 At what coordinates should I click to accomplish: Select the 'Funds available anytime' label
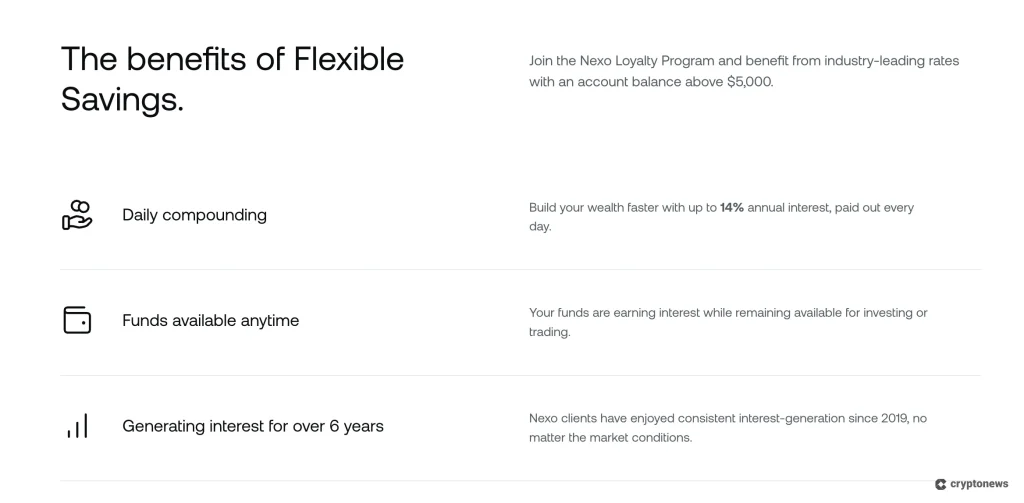tap(210, 321)
